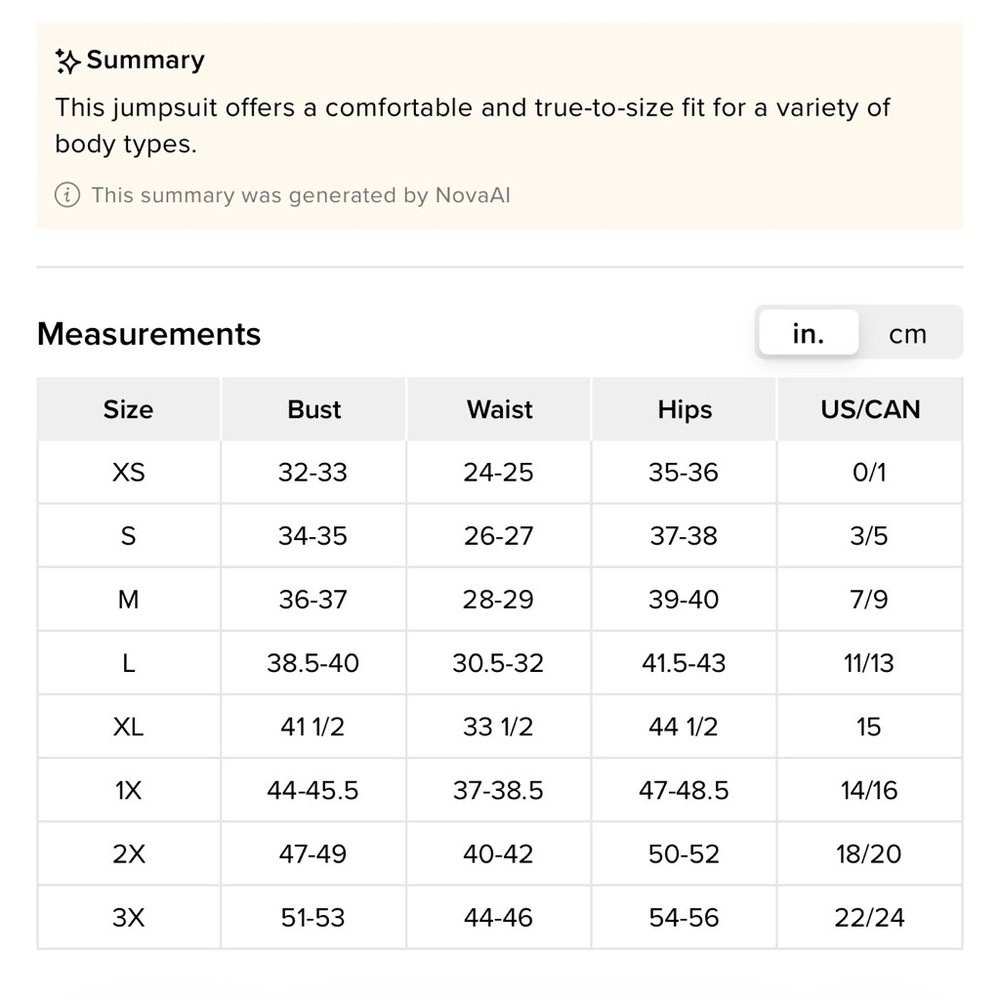
Task: Click the Summary heading text
Action: coord(145,60)
